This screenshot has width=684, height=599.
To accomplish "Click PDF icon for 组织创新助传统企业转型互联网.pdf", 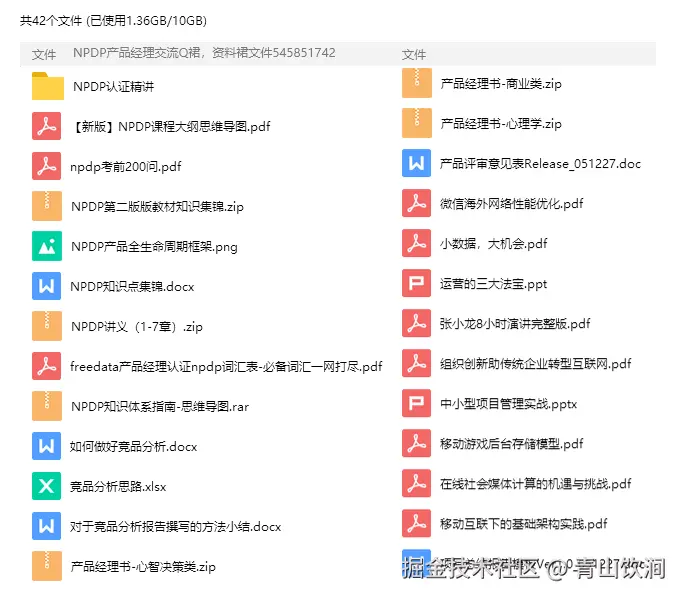I will tap(417, 363).
